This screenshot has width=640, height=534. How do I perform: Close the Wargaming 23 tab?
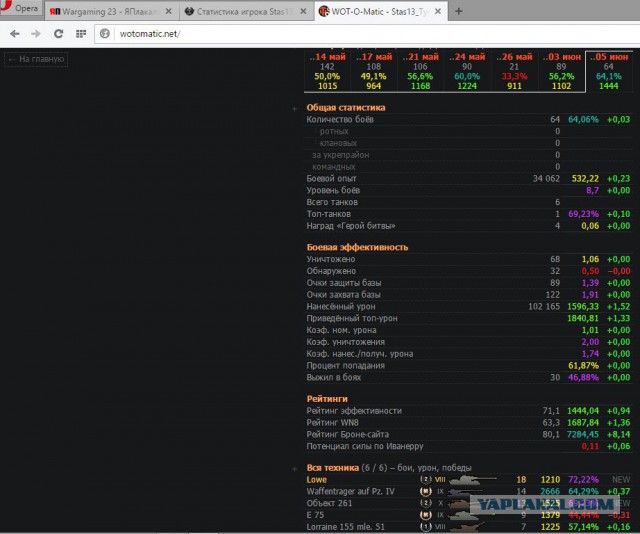[x=169, y=11]
